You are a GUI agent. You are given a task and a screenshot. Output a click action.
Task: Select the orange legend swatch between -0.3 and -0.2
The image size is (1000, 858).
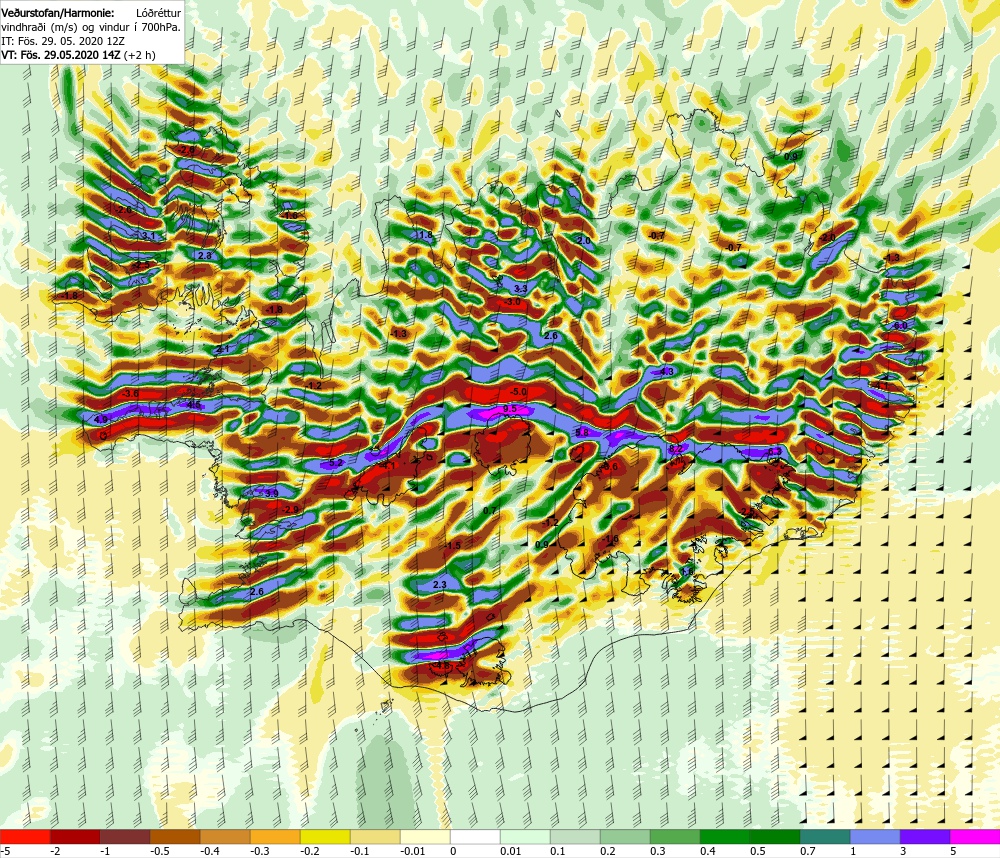tap(275, 836)
